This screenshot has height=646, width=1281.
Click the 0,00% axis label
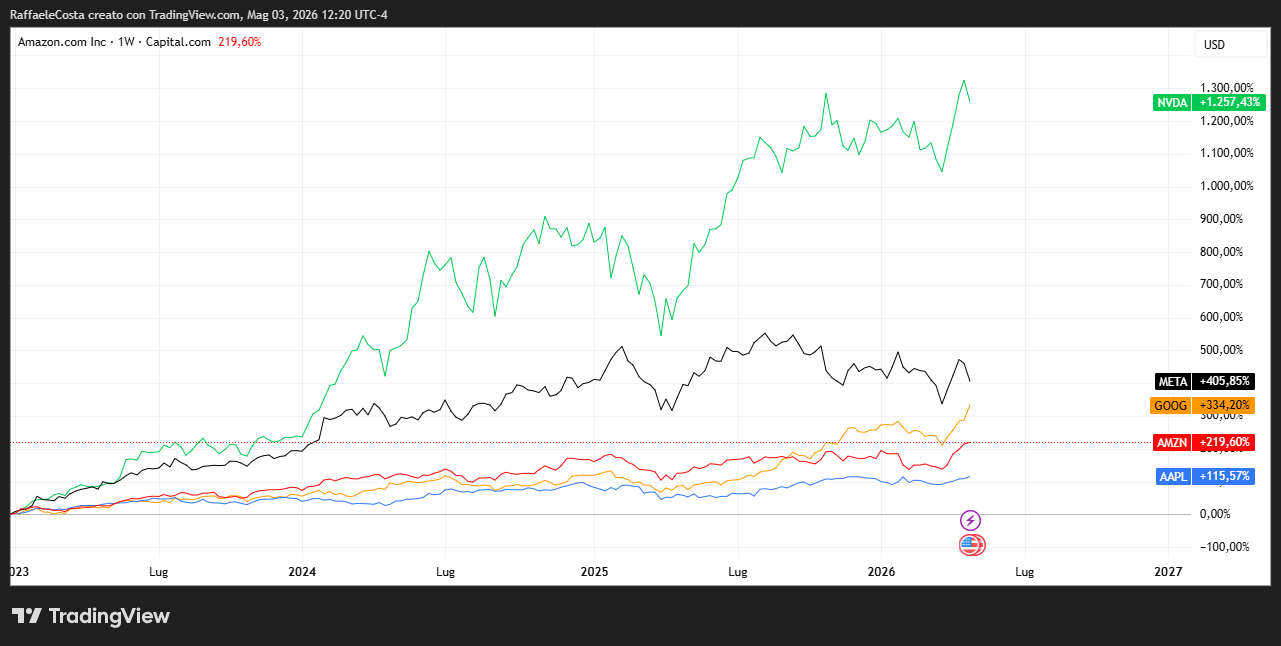click(x=1215, y=514)
